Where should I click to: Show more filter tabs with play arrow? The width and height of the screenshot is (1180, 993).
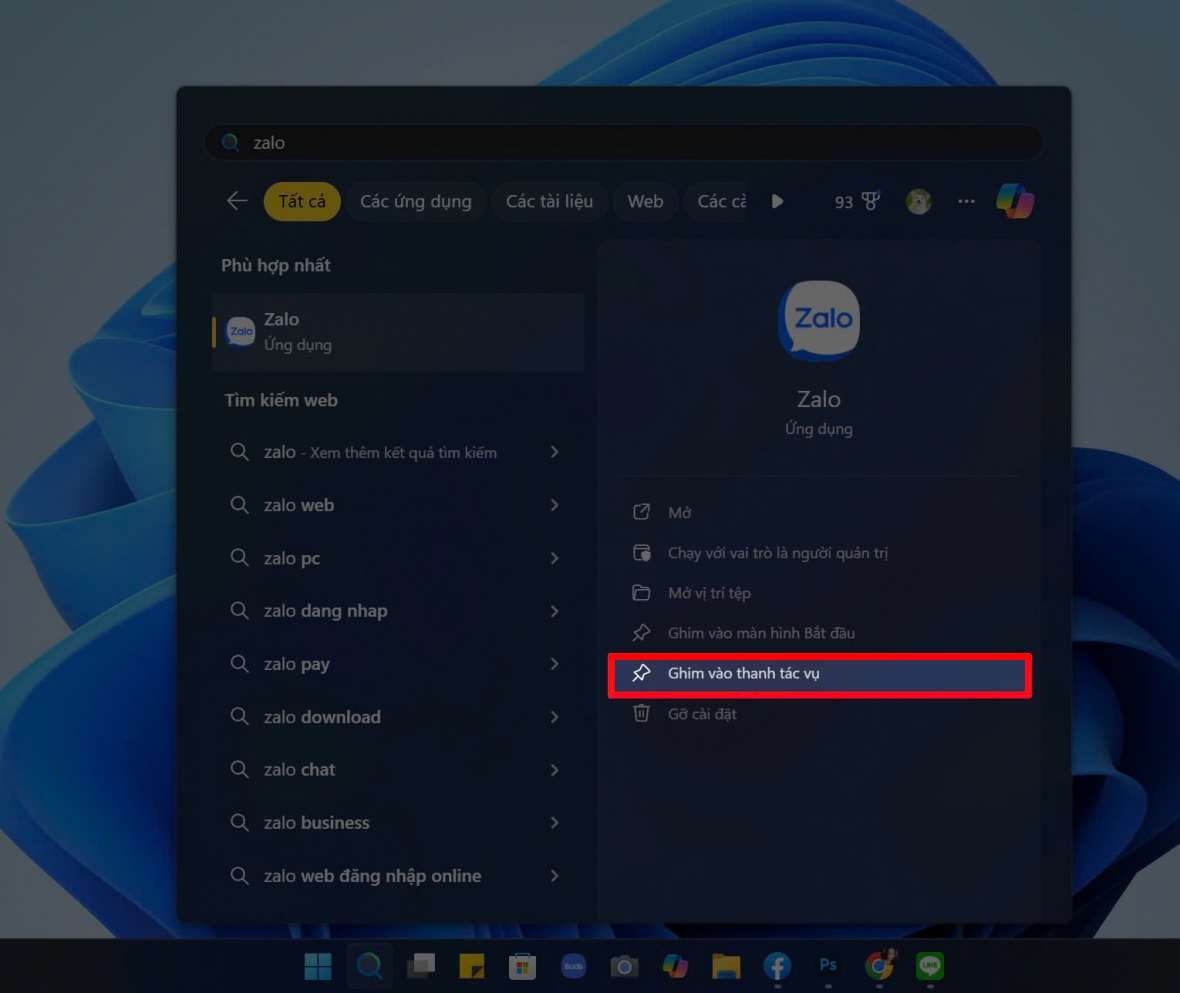click(x=777, y=201)
